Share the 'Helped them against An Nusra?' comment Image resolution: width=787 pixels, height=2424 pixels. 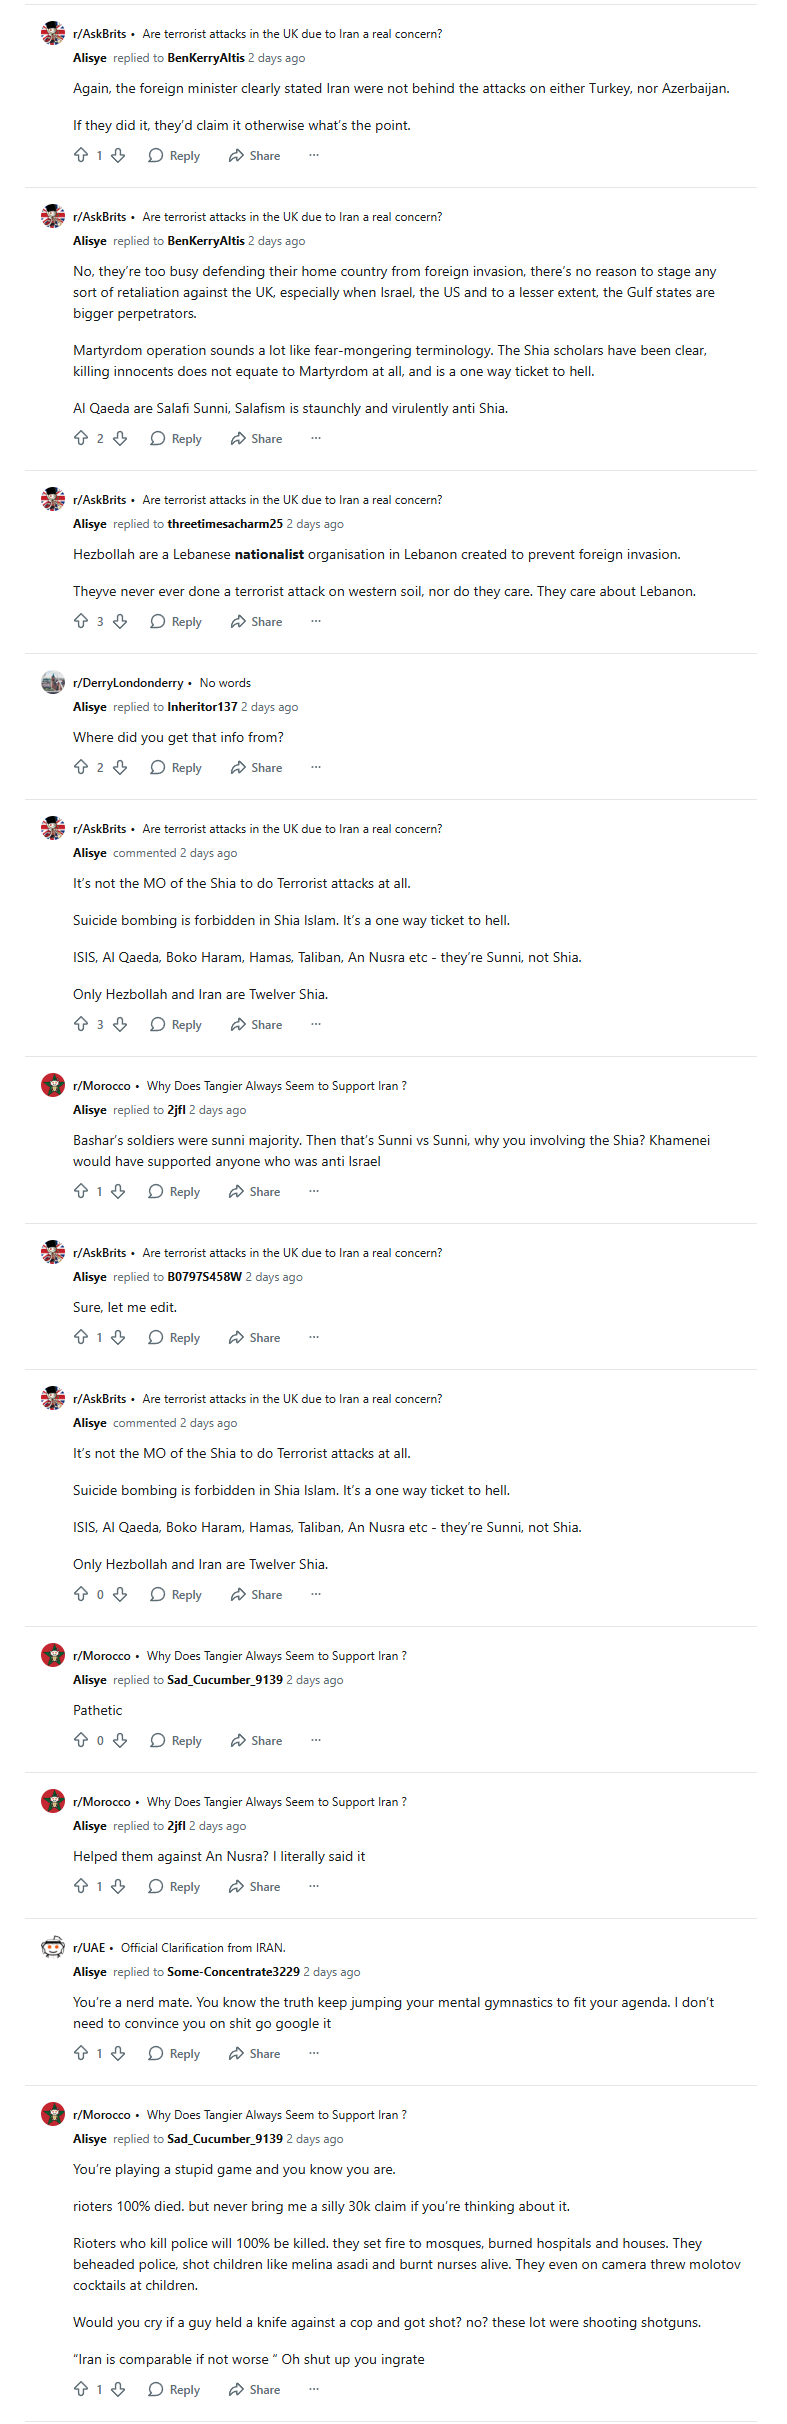coord(254,1886)
